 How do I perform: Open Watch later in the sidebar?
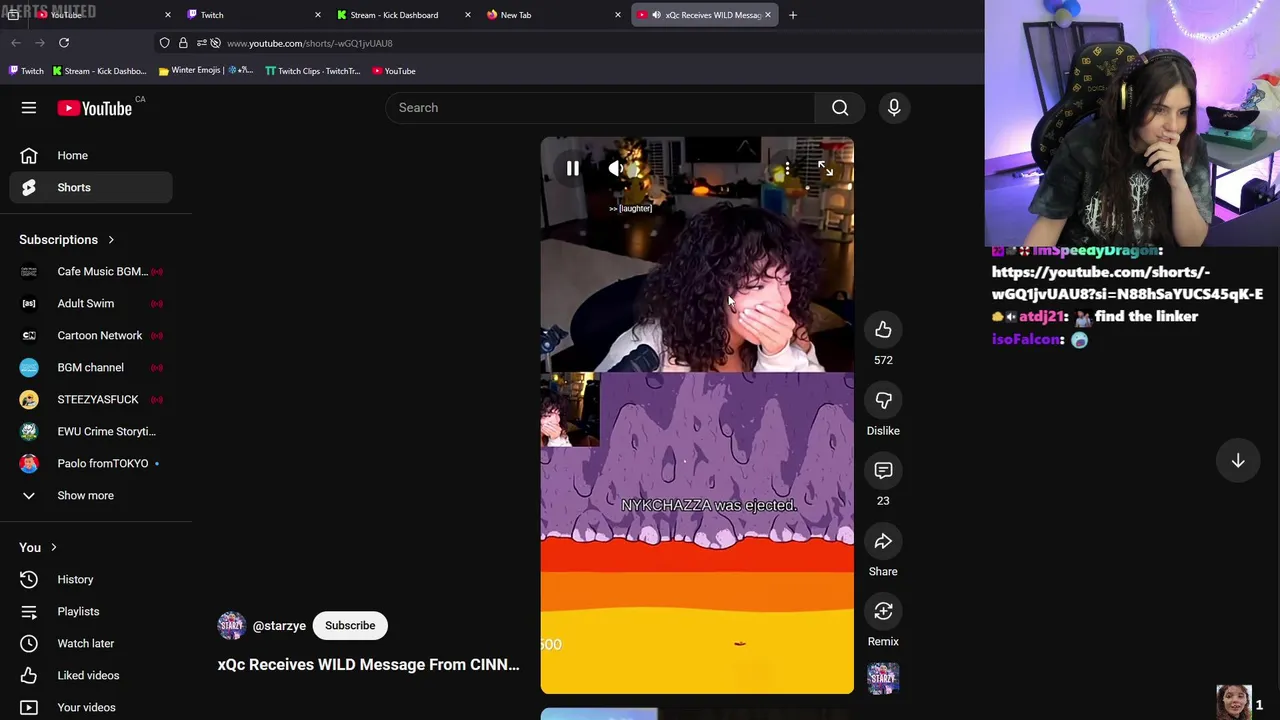[x=91, y=643]
